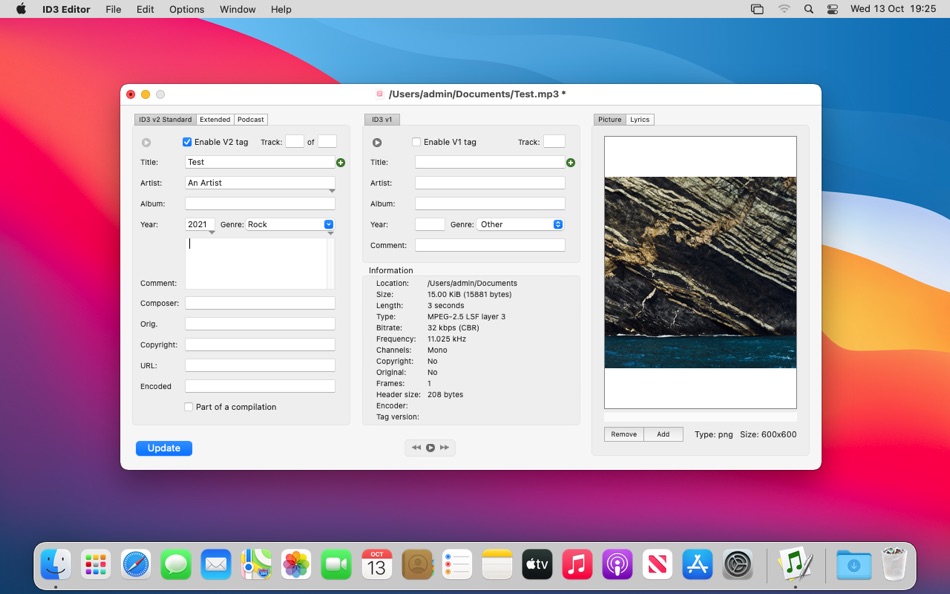
Task: Click the green plus next to V1 Title
Action: [x=571, y=162]
